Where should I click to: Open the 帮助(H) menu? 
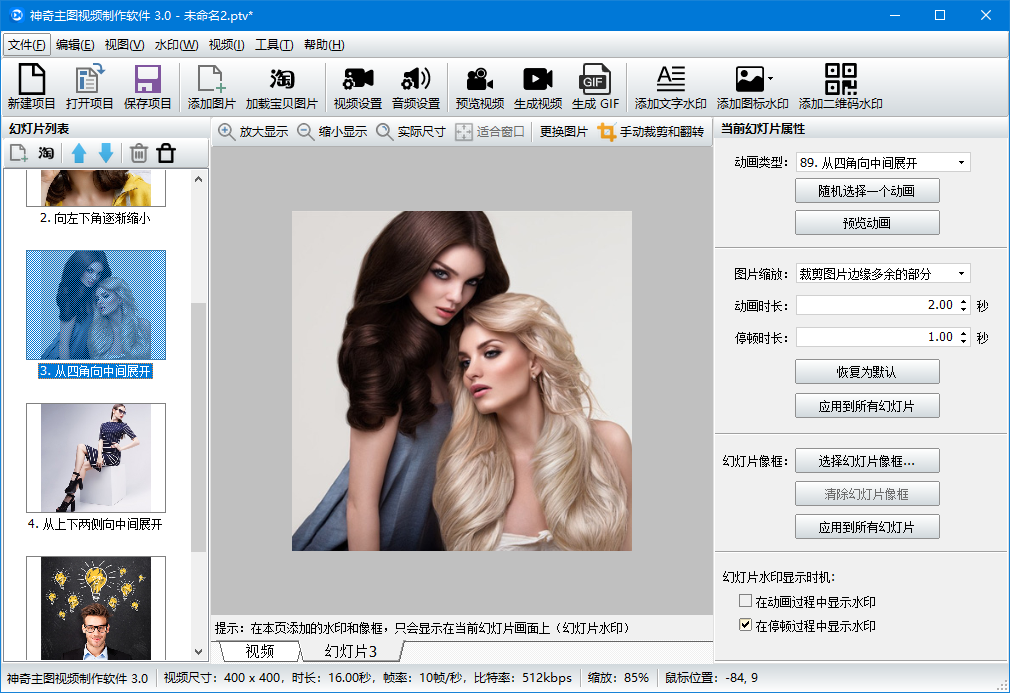point(324,44)
